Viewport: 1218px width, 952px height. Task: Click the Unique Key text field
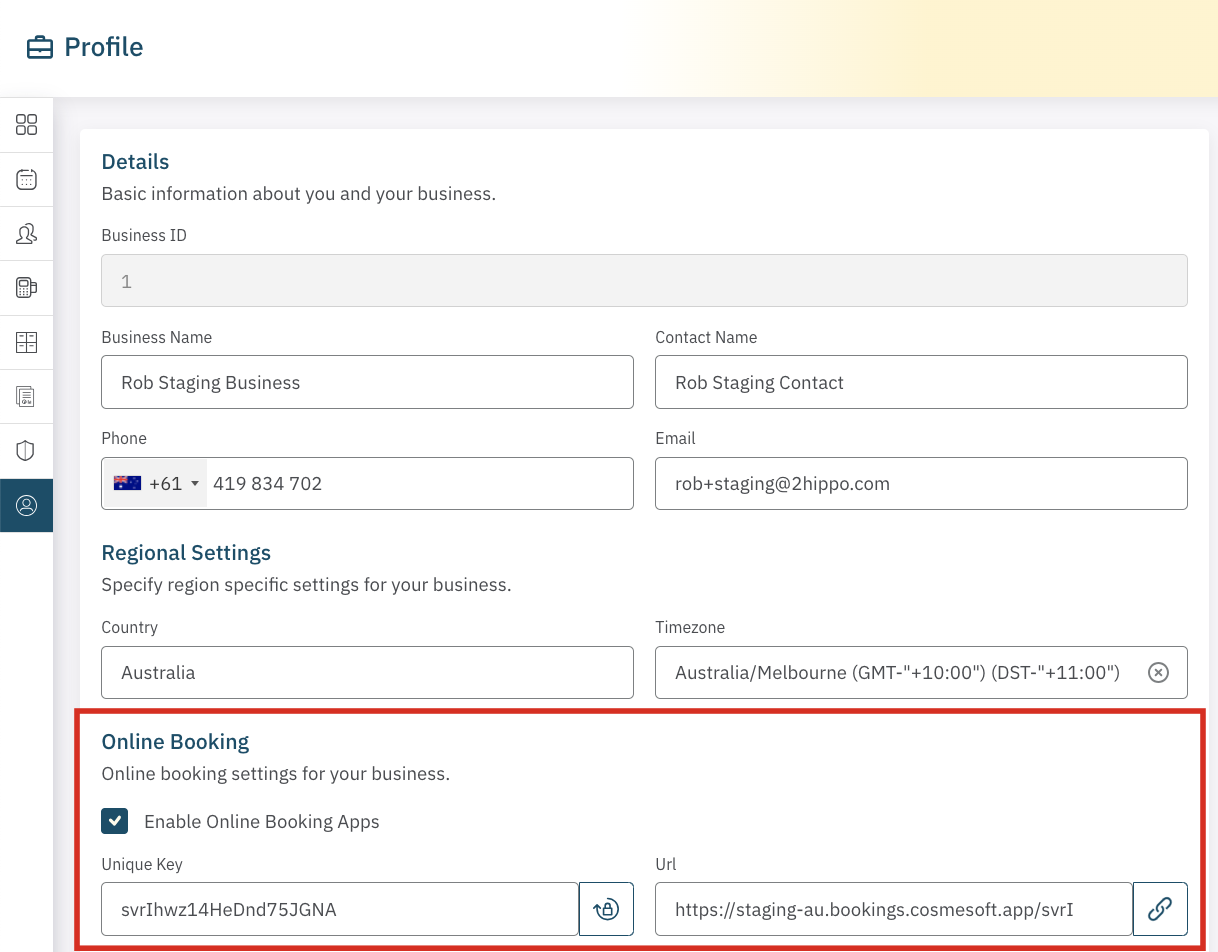(x=339, y=909)
